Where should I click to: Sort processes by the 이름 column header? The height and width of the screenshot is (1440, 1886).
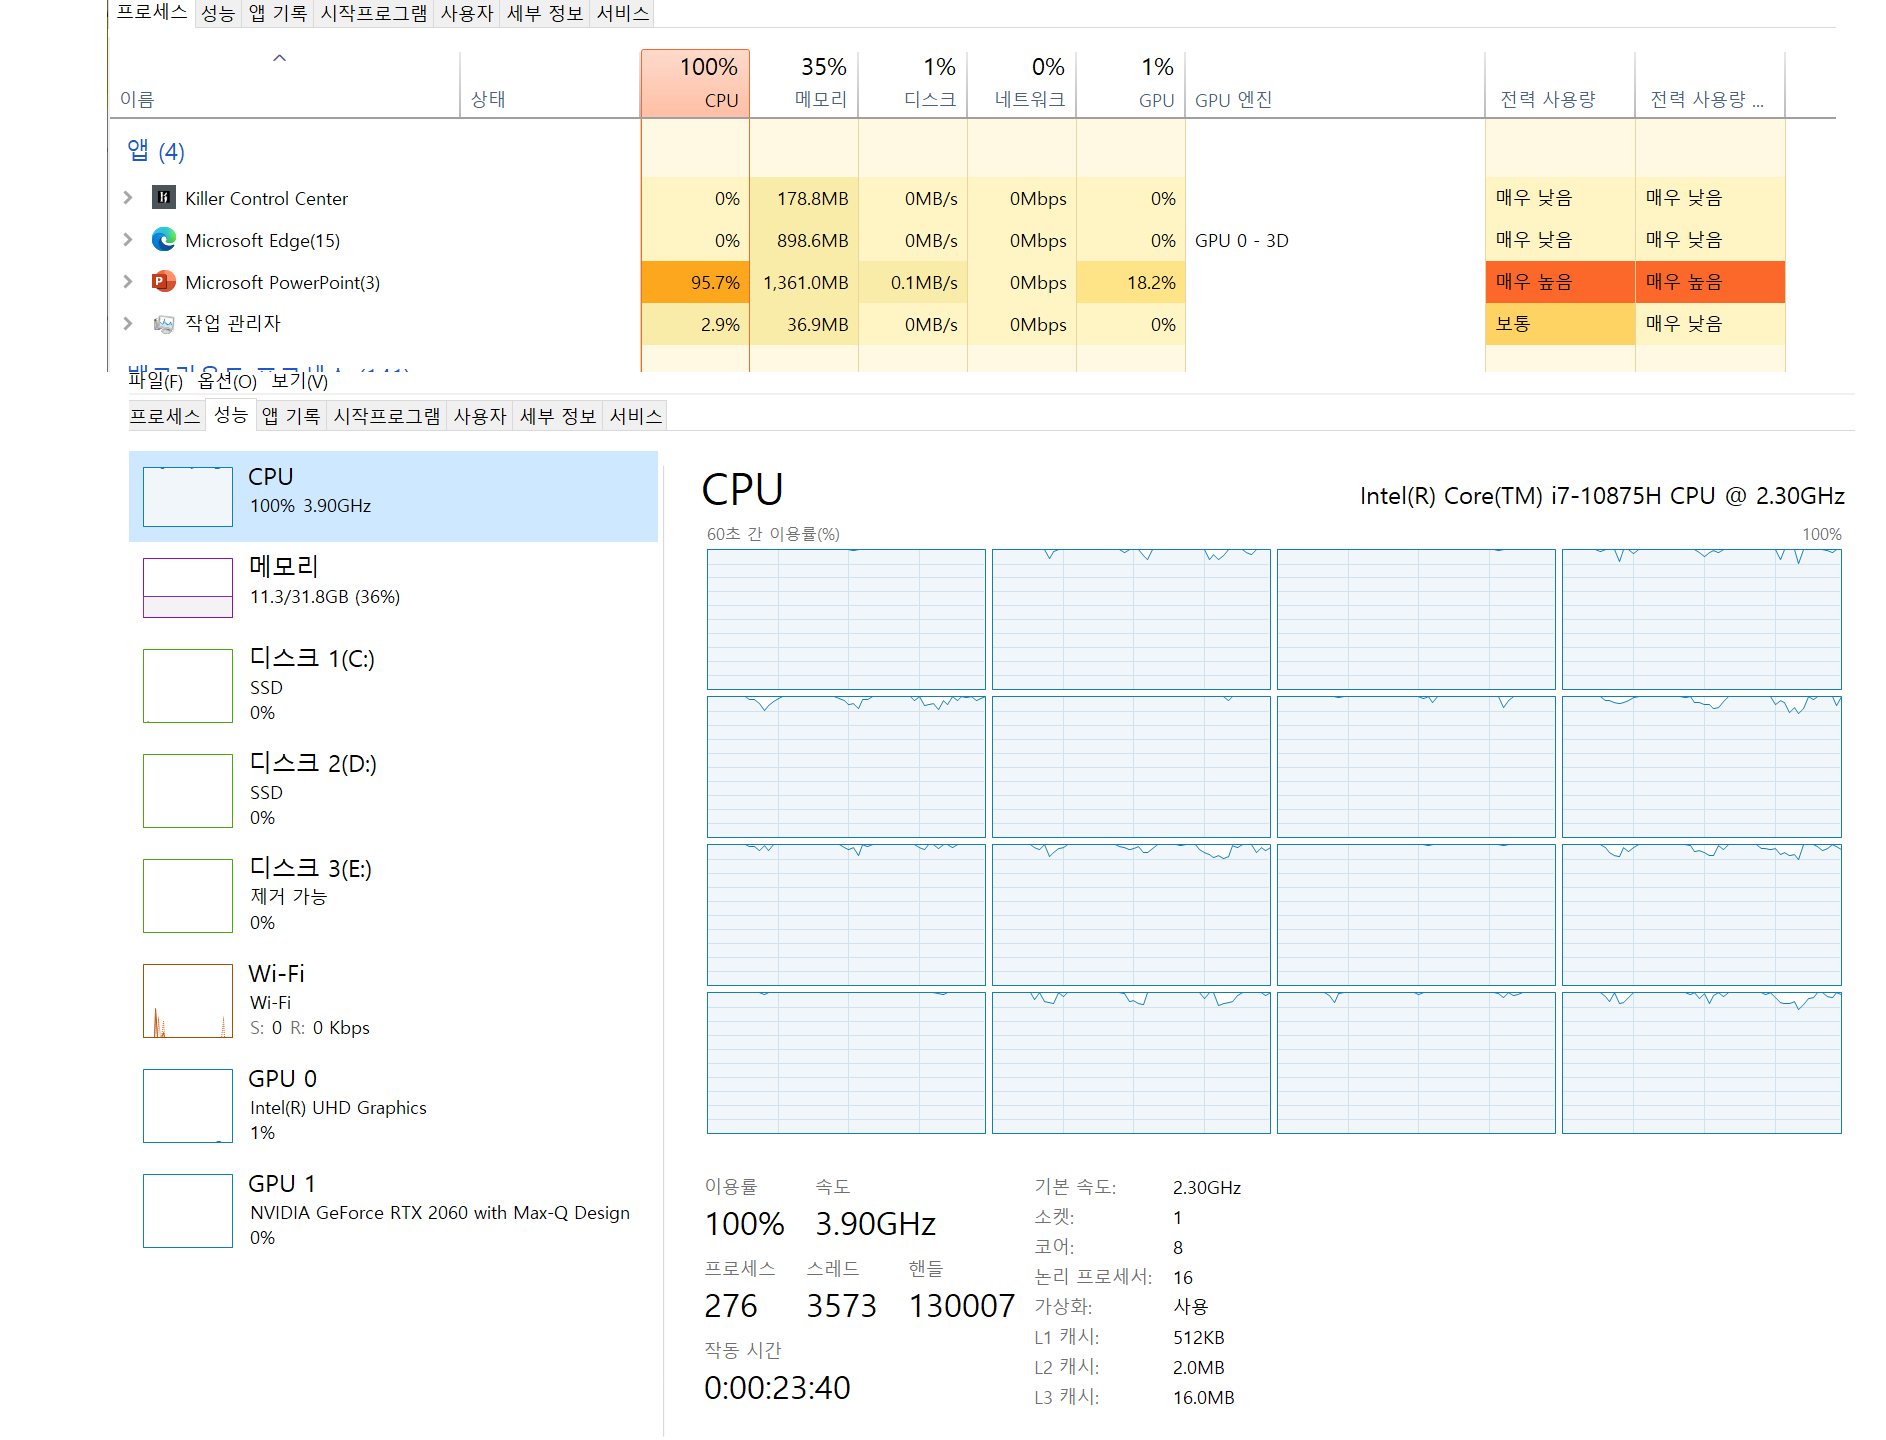point(285,85)
